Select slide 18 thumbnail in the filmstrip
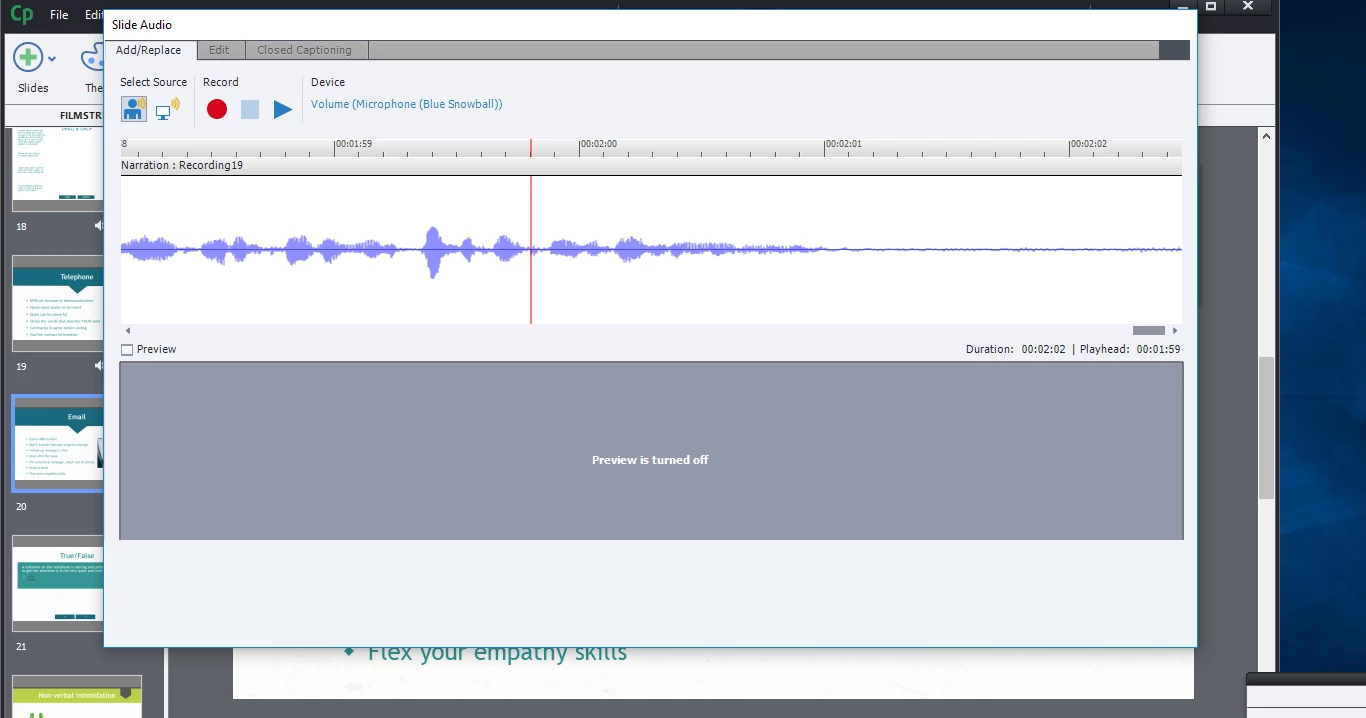The image size is (1366, 718). 58,169
